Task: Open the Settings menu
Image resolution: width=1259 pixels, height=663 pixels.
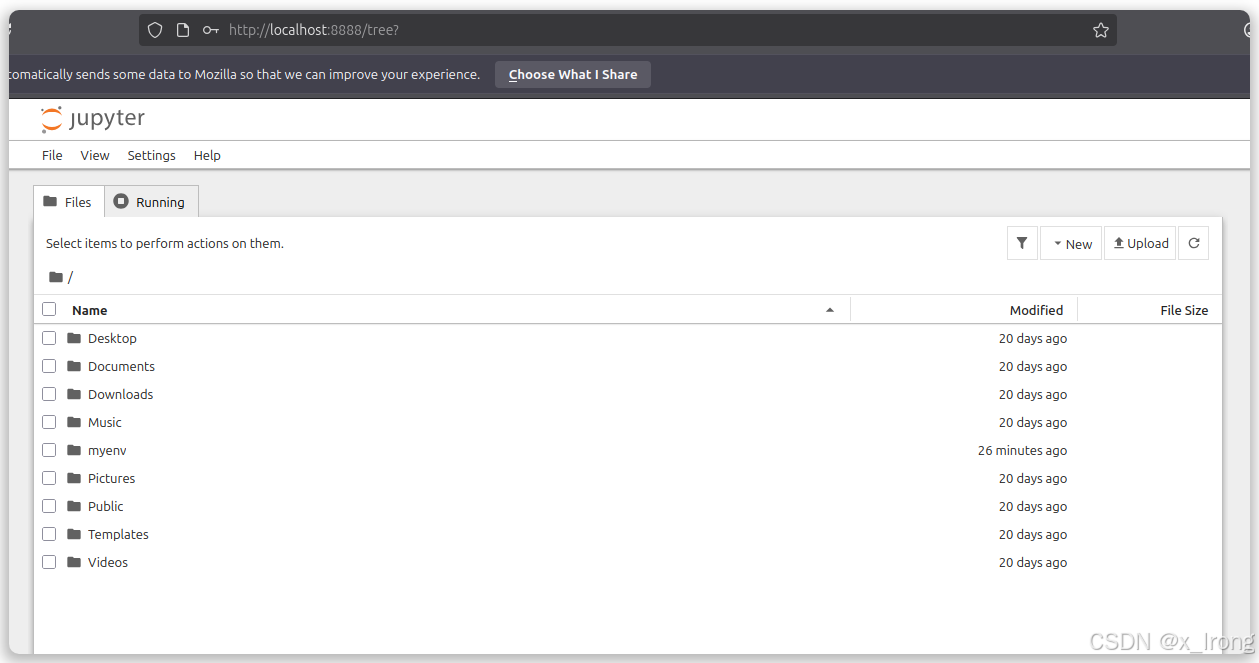Action: click(151, 155)
